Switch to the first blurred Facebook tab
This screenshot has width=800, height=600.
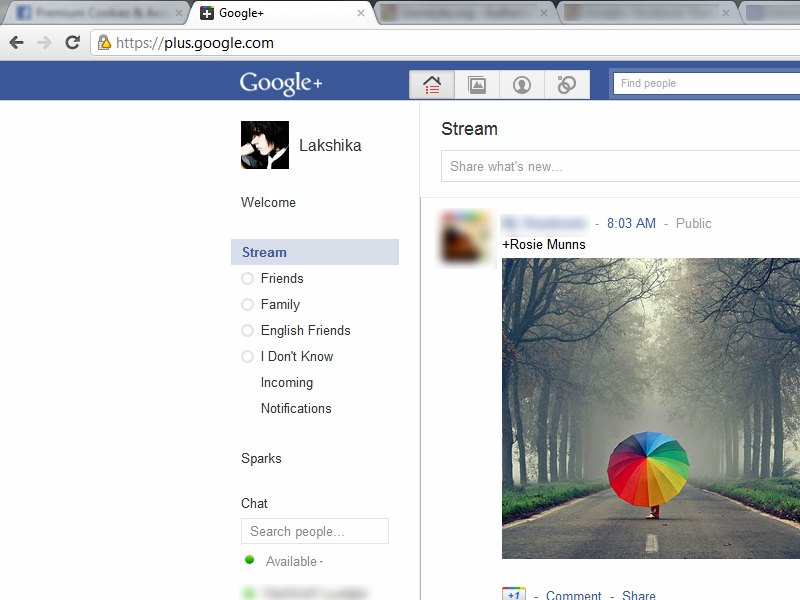(94, 13)
